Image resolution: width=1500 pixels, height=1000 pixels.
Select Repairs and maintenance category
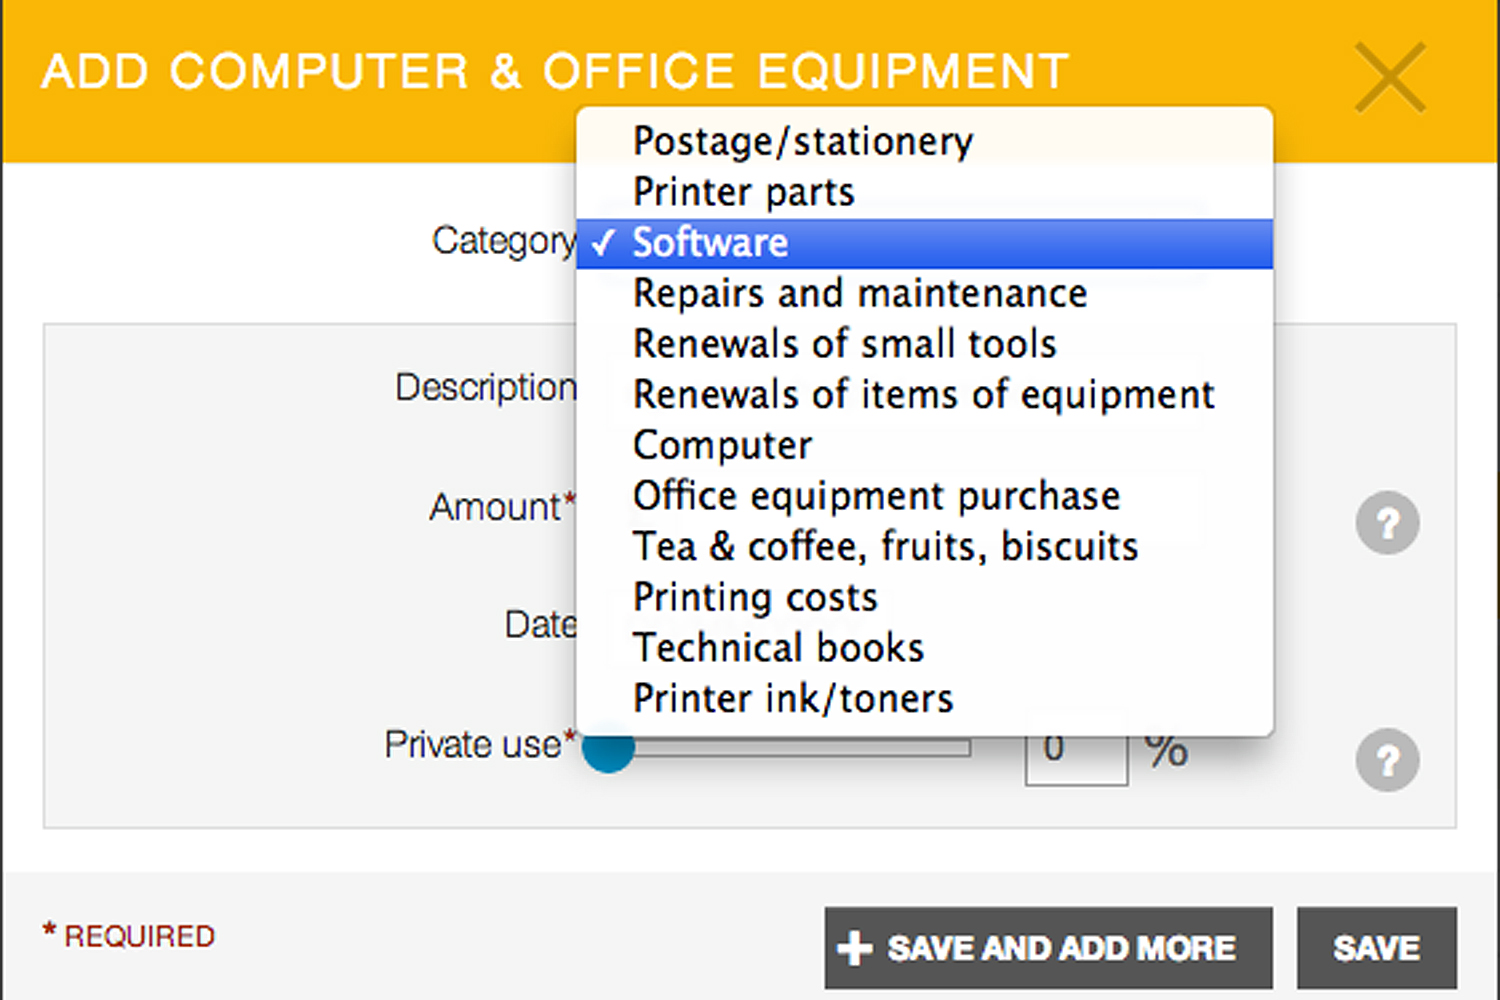[x=860, y=294]
